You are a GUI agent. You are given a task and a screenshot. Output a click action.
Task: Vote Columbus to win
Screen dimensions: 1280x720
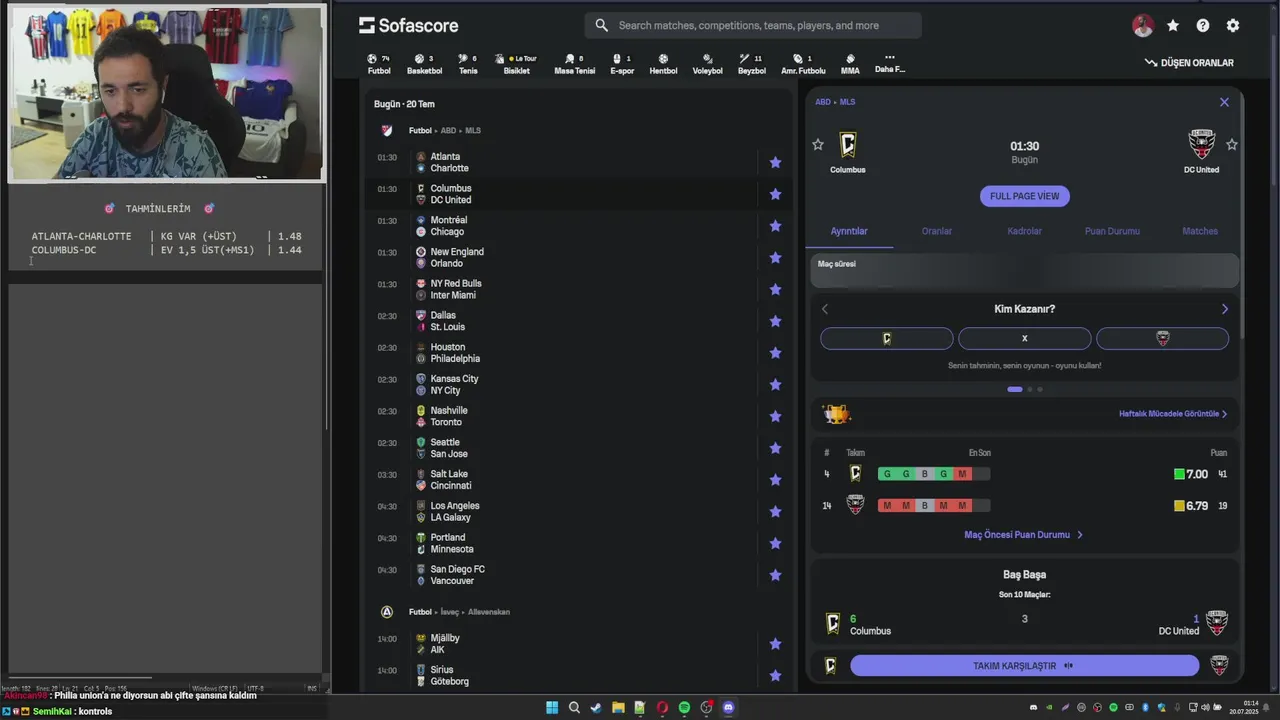click(x=887, y=339)
